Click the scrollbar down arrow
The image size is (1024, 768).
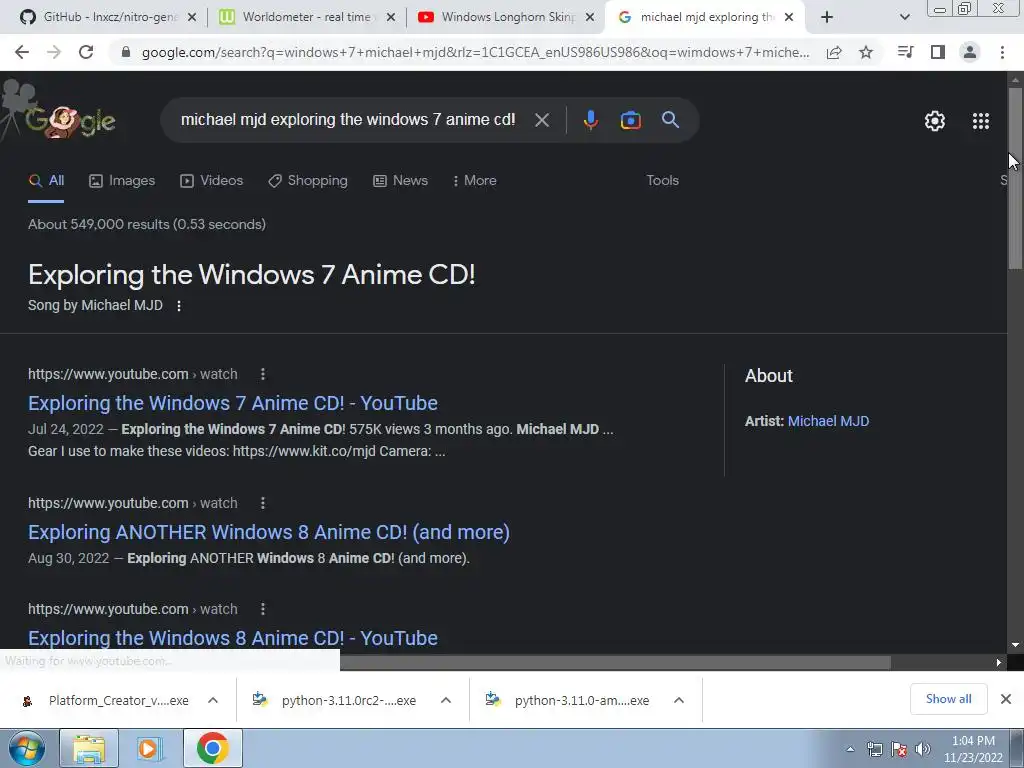pyautogui.click(x=1015, y=645)
